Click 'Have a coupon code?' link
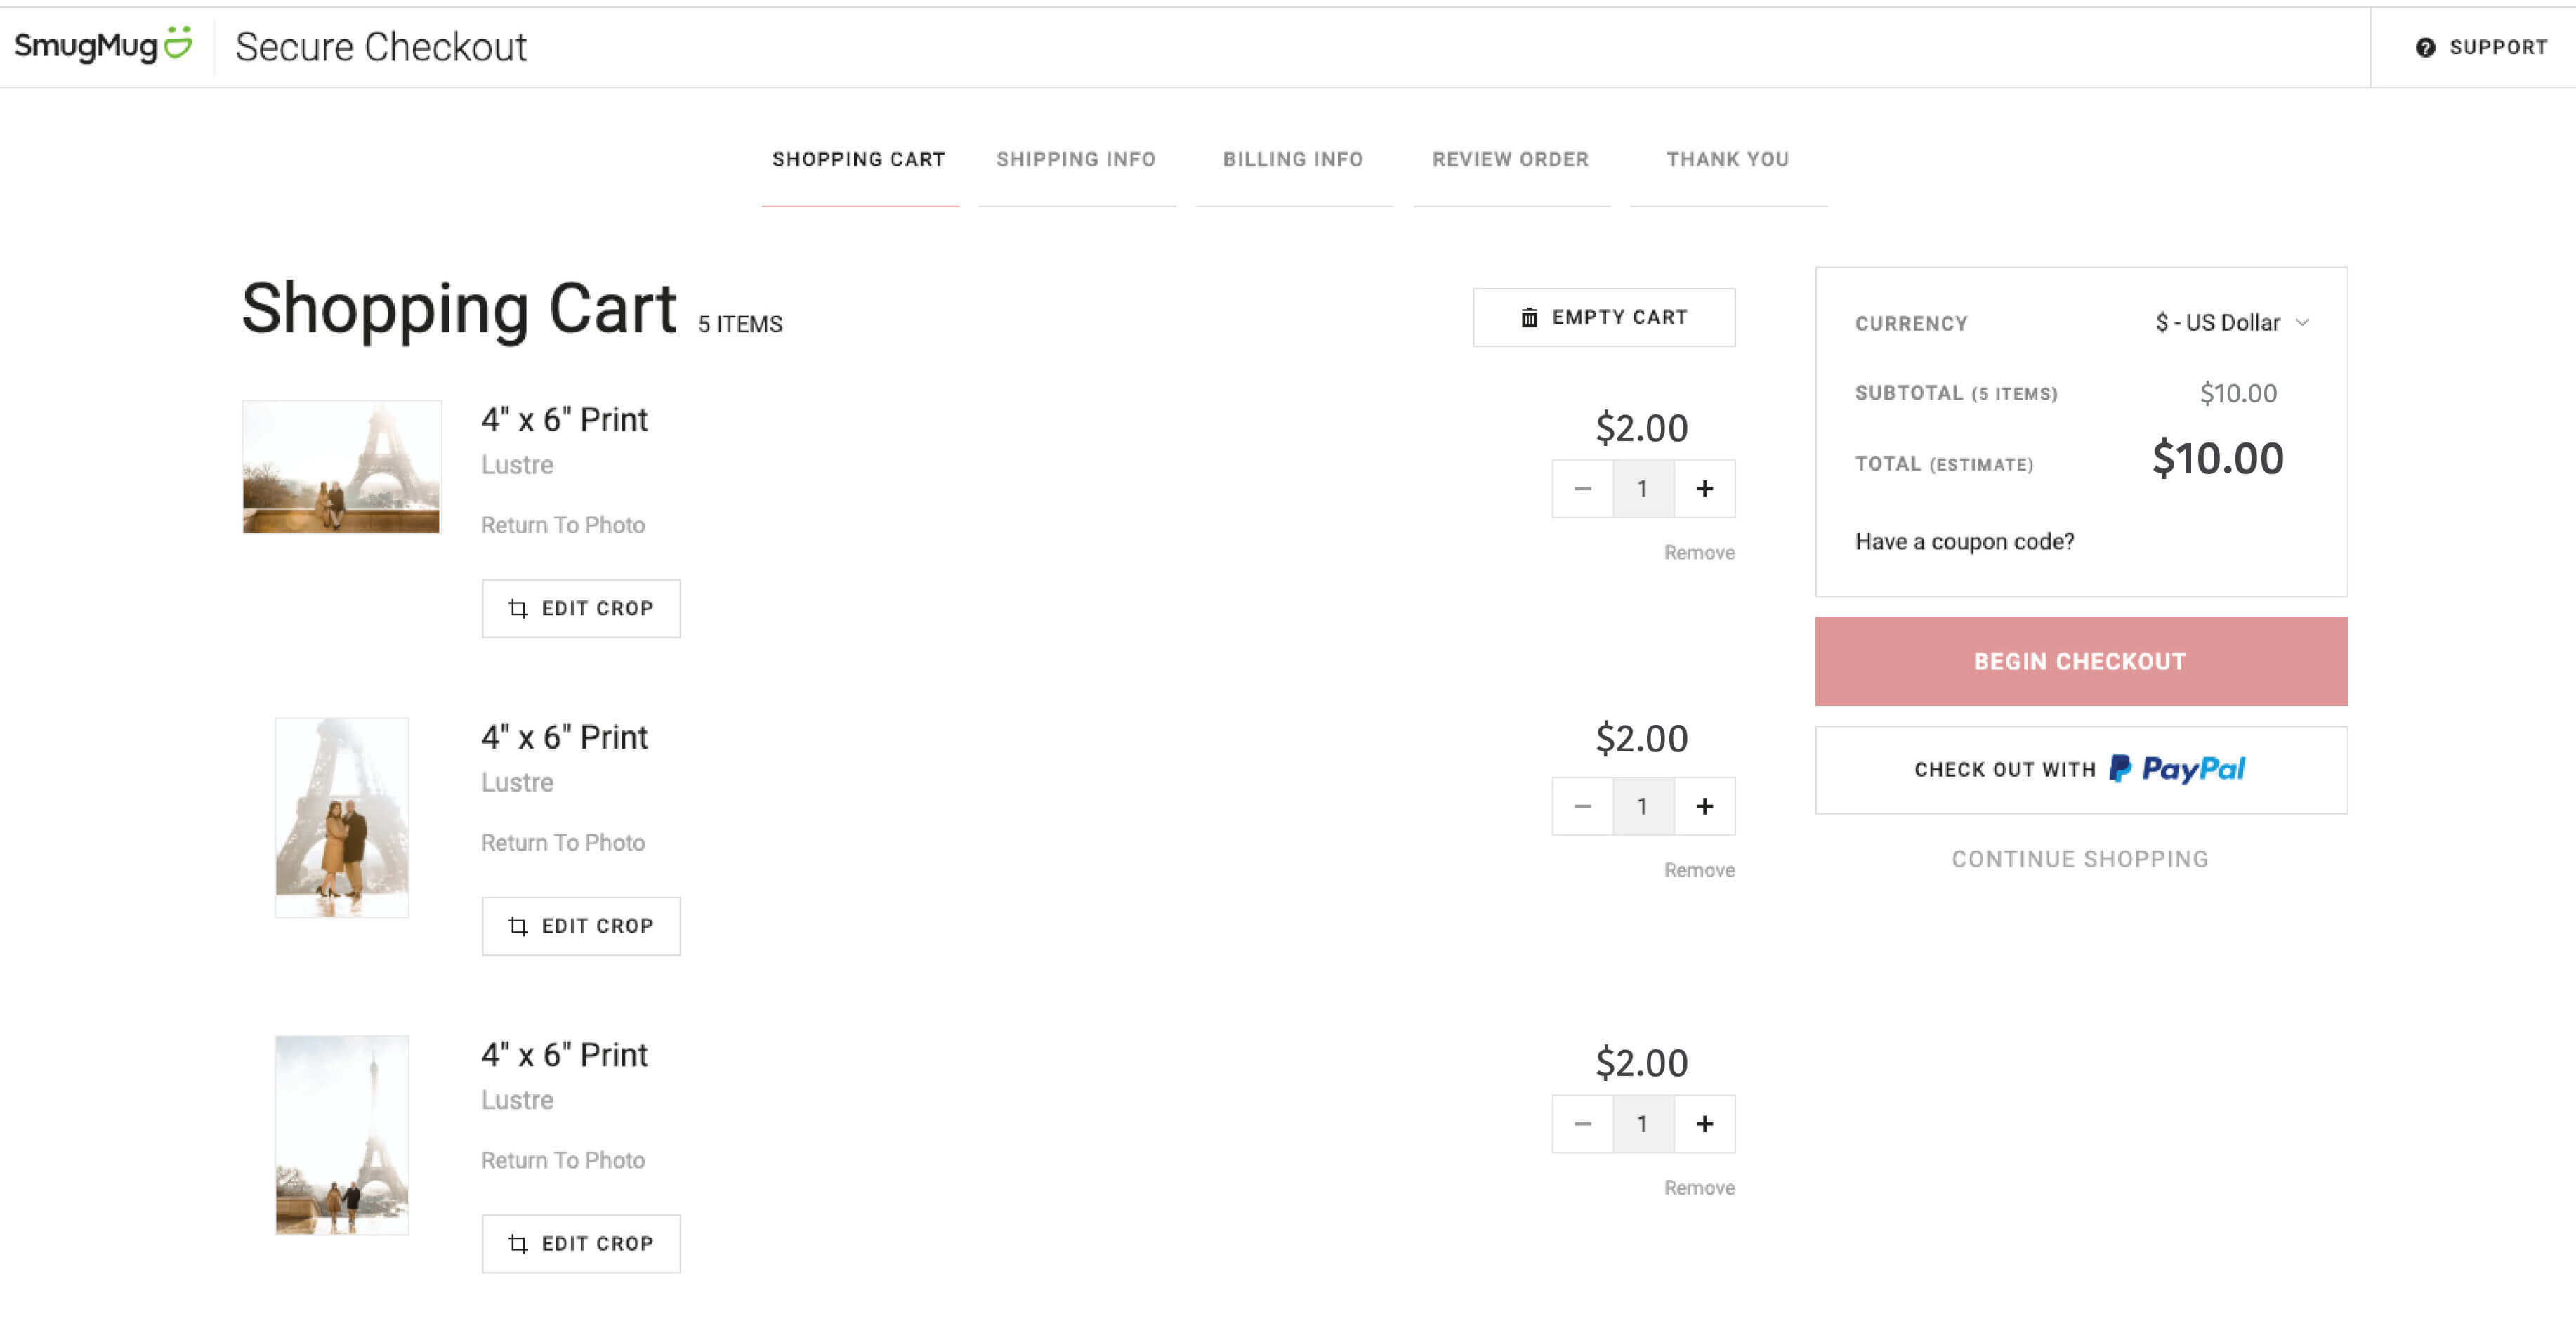 [x=1965, y=541]
